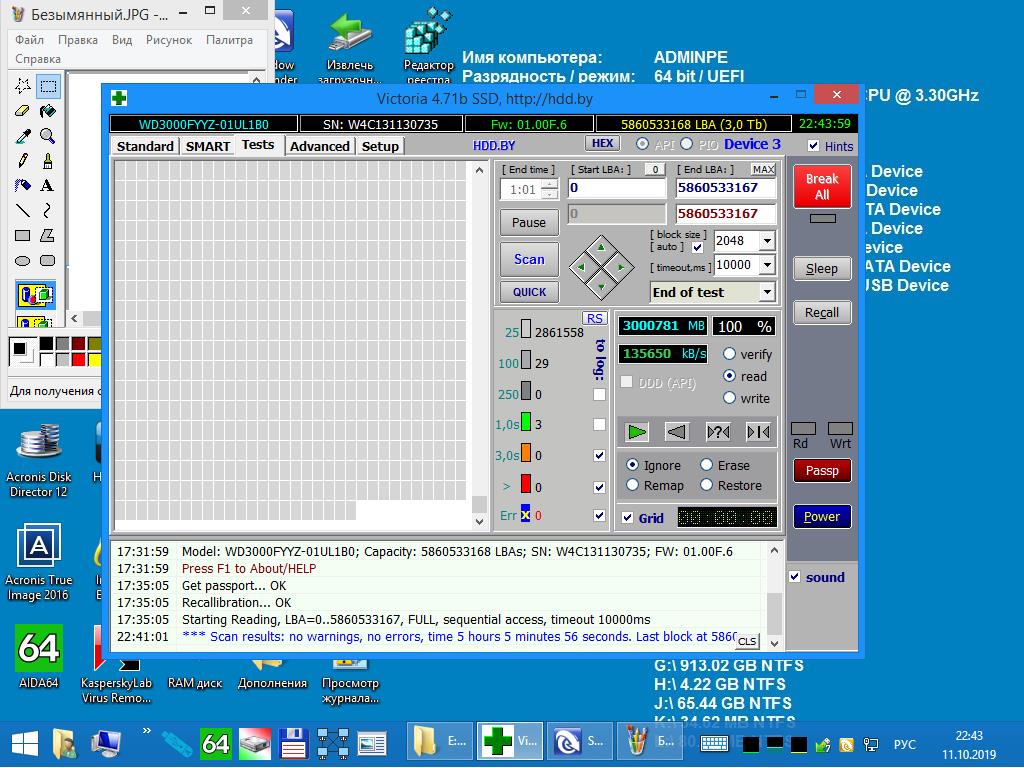Select the airbrush spray tool in Paint
Viewport: 1024px width, 768px height.
[23, 185]
